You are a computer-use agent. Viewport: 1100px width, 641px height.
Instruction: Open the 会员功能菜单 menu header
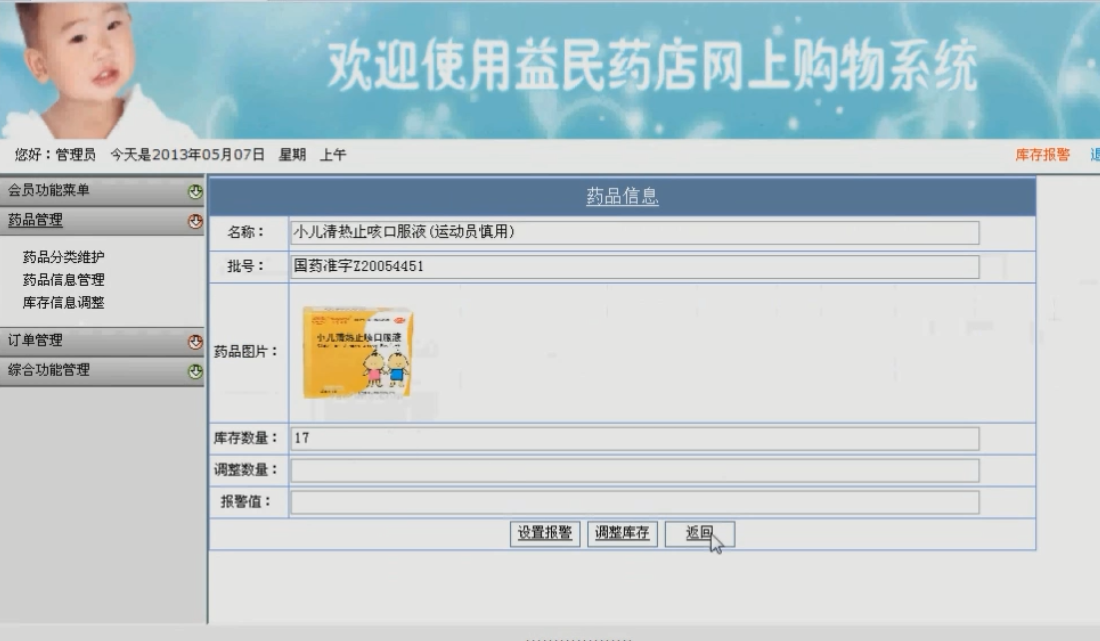point(102,191)
